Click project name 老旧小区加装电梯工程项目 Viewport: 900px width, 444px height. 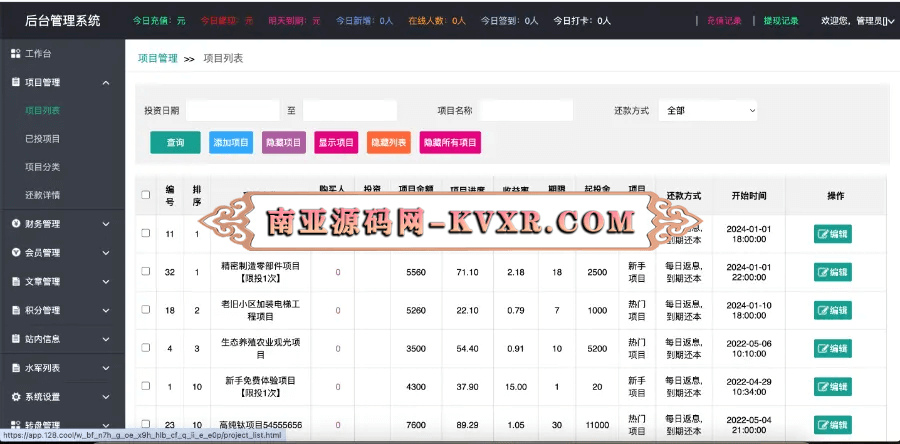click(261, 310)
